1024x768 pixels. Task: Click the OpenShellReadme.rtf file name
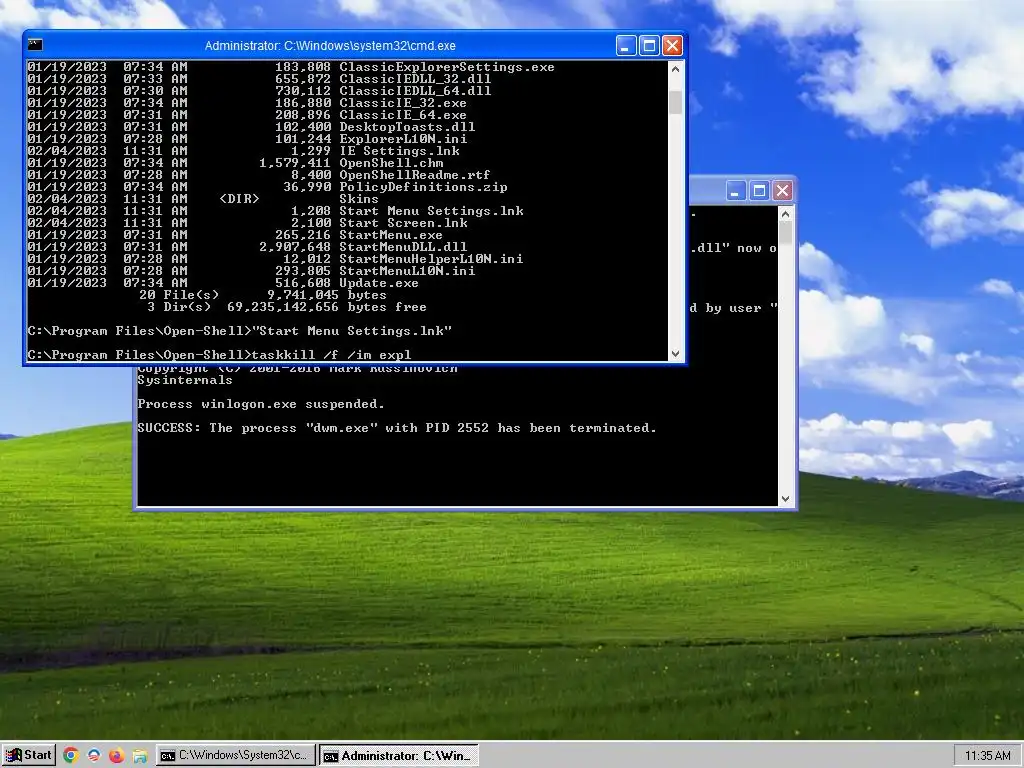coord(415,175)
